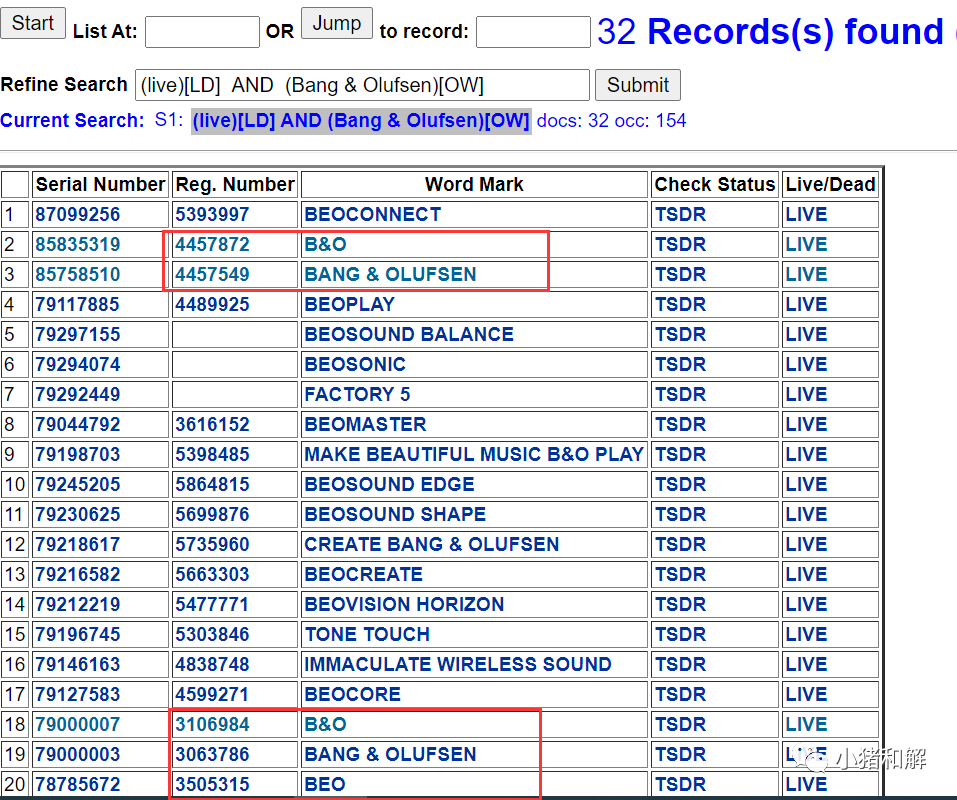Open serial number 79218617

tap(78, 544)
